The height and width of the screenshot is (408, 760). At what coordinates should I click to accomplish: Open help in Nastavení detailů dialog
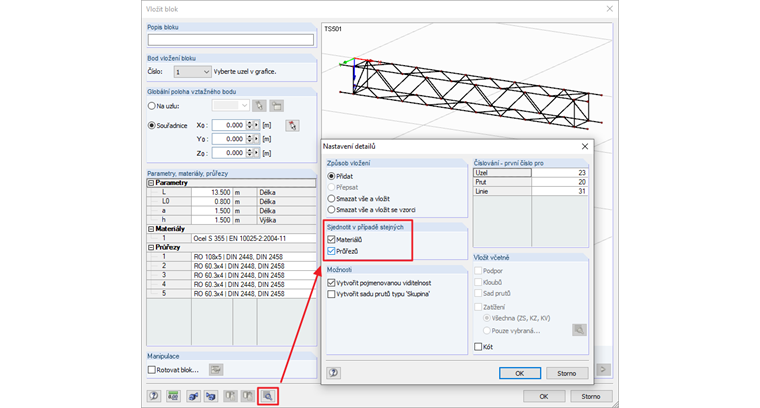333,373
